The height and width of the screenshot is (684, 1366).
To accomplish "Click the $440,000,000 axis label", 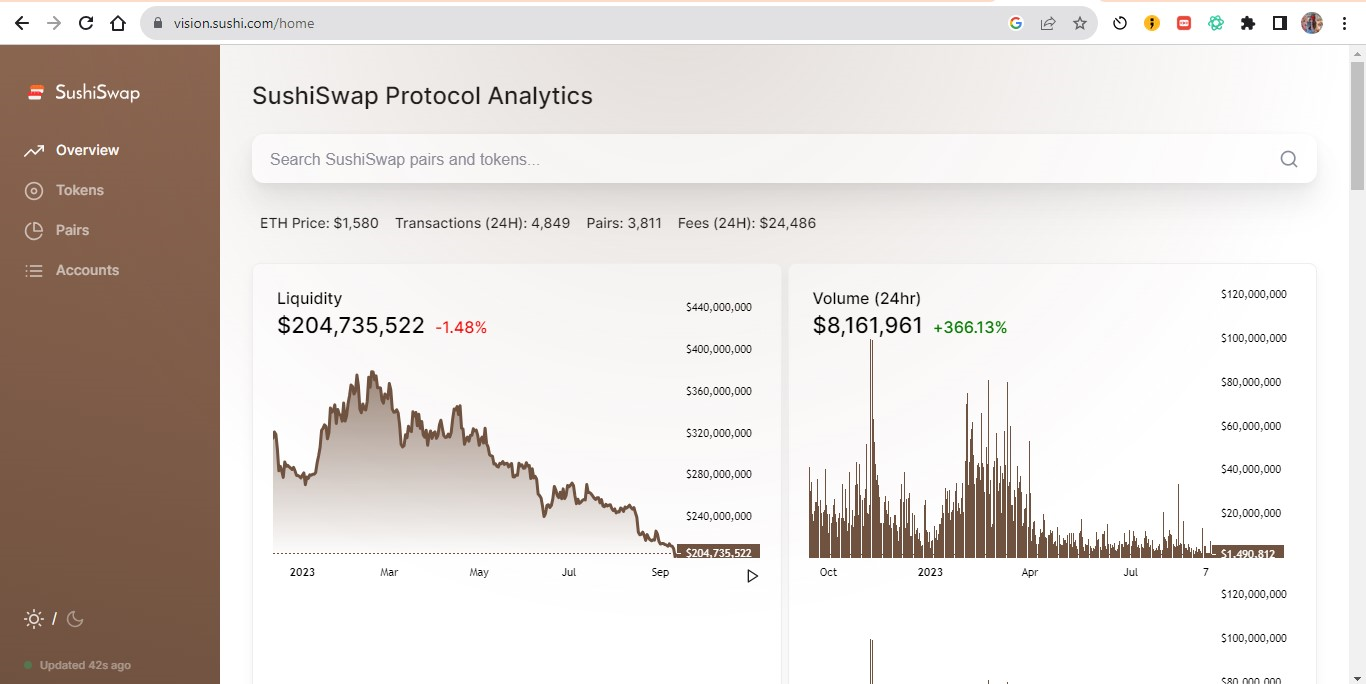I will coord(719,307).
